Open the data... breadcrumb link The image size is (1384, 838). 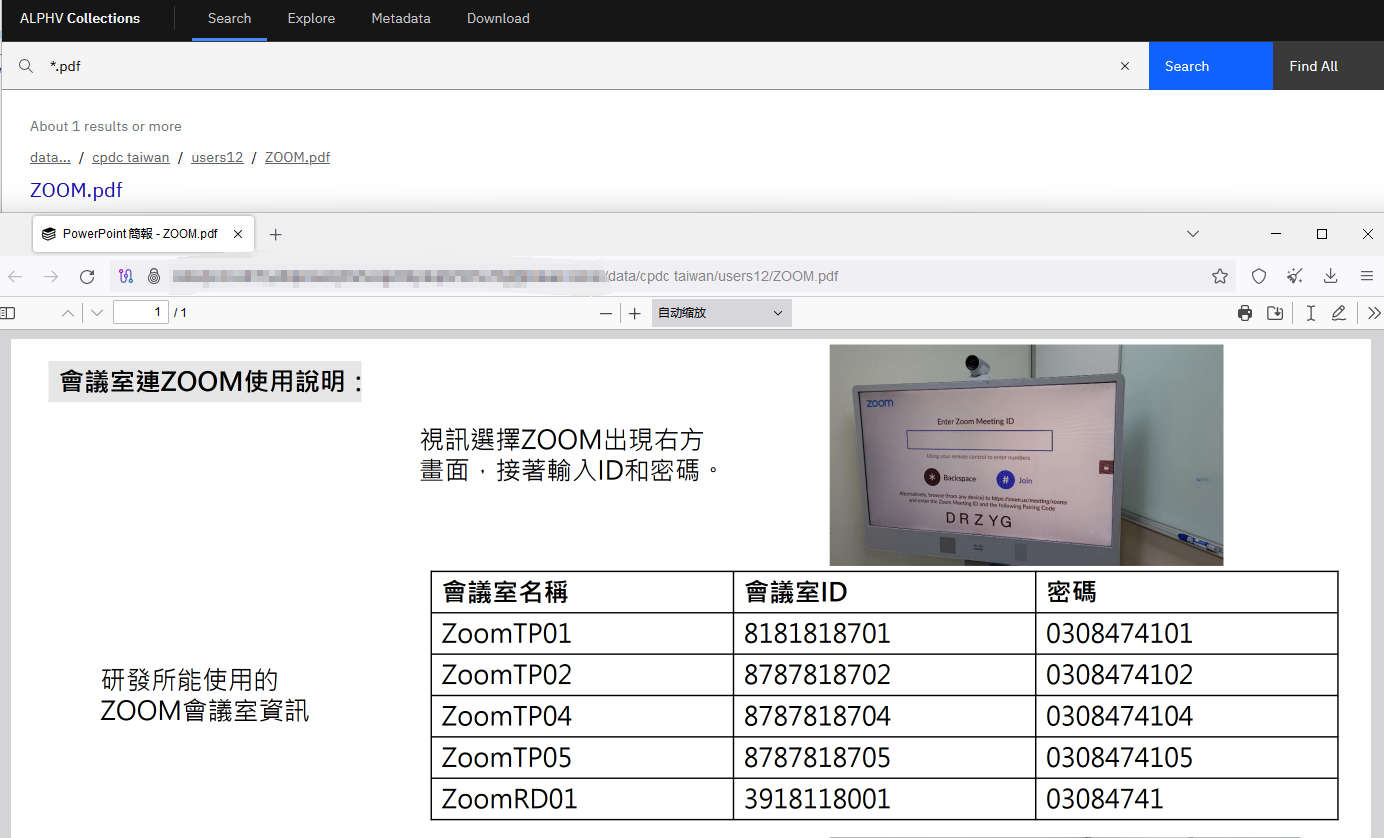tap(50, 157)
